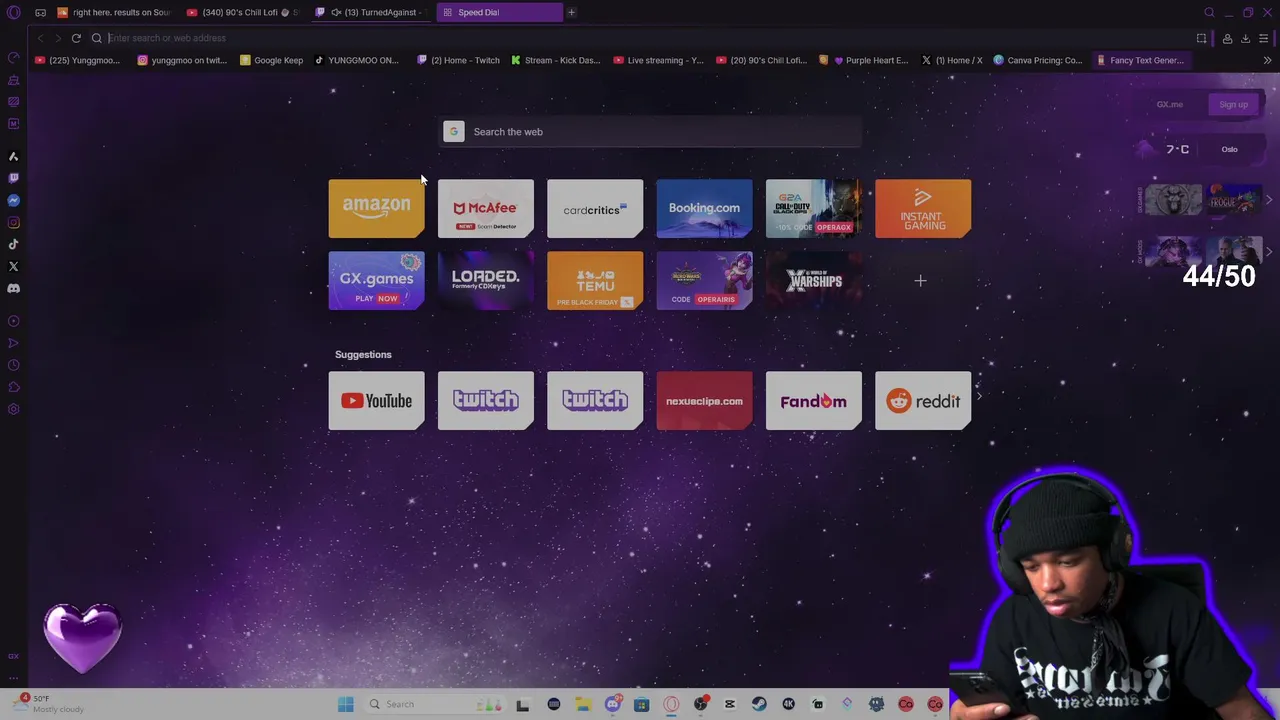Click the address bar field
The height and width of the screenshot is (720, 1280).
click(640, 38)
